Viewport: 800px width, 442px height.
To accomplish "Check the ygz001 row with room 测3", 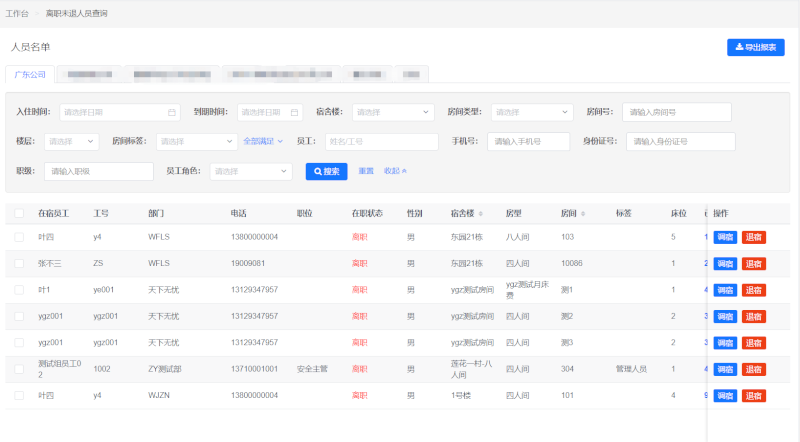I will point(19,342).
